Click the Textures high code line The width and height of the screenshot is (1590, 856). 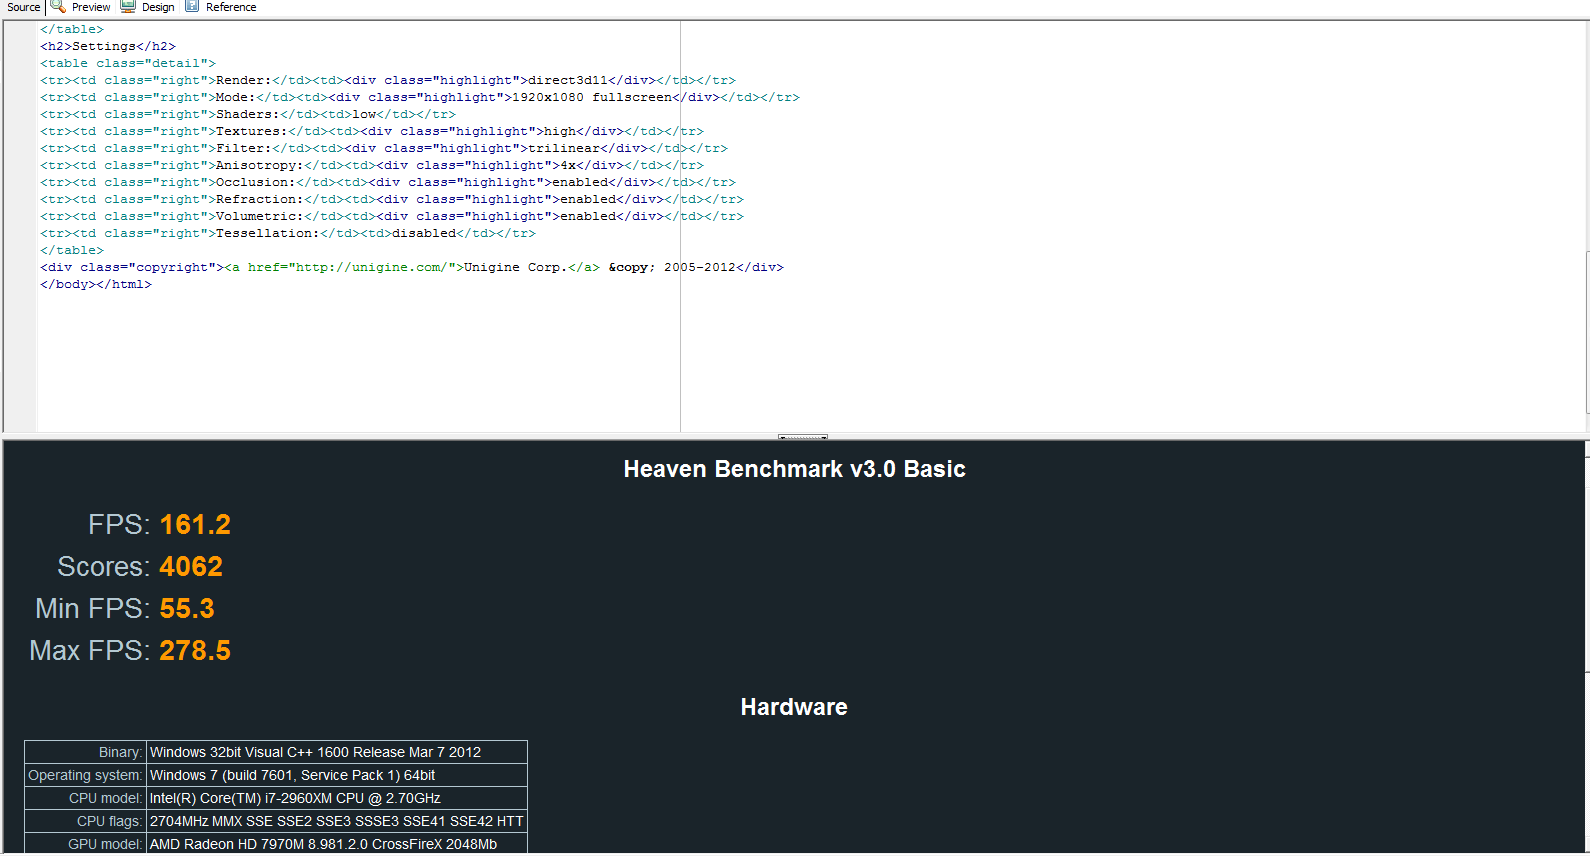(372, 131)
